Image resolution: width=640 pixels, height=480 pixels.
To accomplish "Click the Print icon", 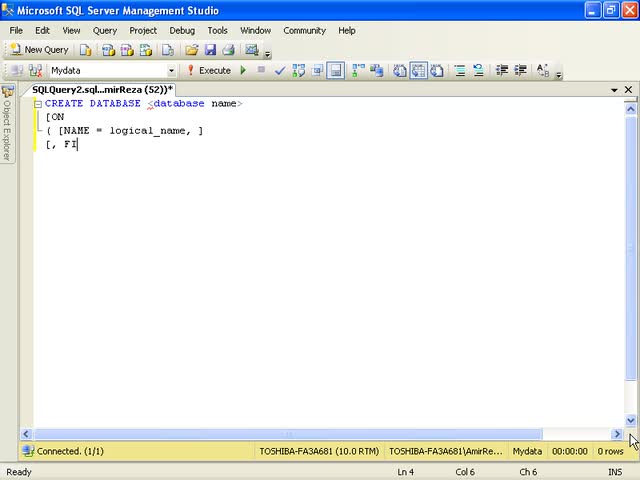I will point(229,50).
